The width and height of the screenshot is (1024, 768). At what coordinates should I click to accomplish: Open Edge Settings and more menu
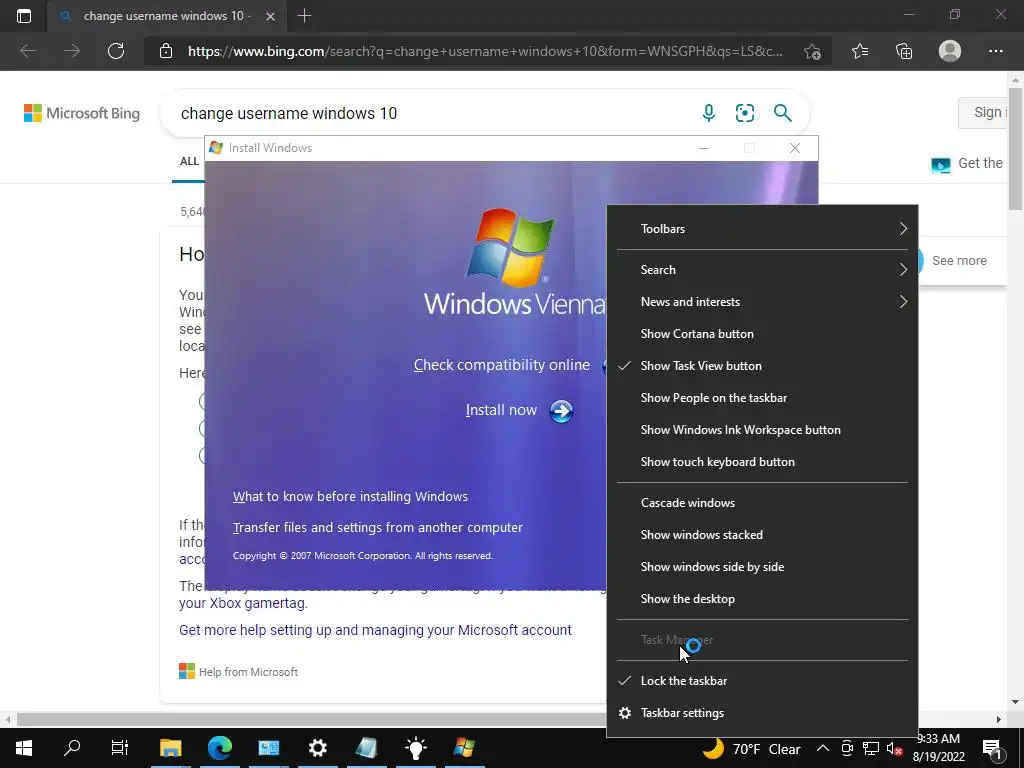tap(995, 51)
